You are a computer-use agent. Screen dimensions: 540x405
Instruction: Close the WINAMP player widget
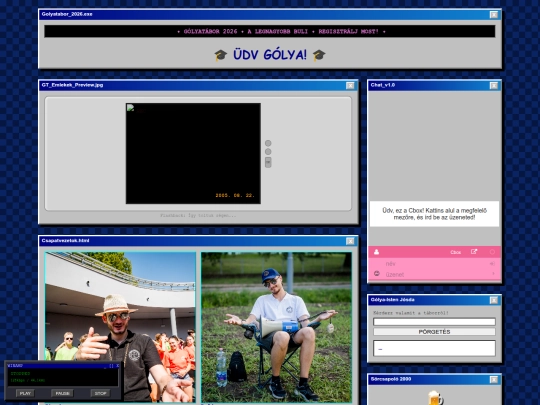click(x=118, y=366)
